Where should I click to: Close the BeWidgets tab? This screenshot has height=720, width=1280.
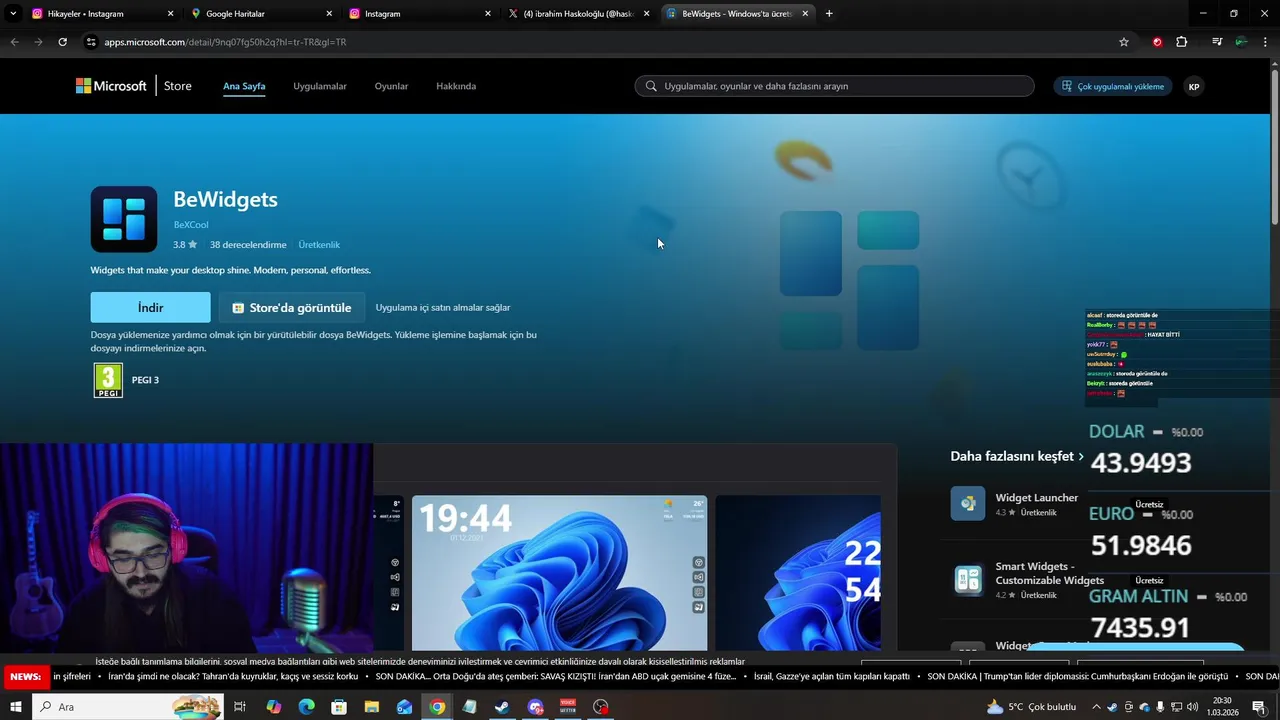[x=805, y=14]
